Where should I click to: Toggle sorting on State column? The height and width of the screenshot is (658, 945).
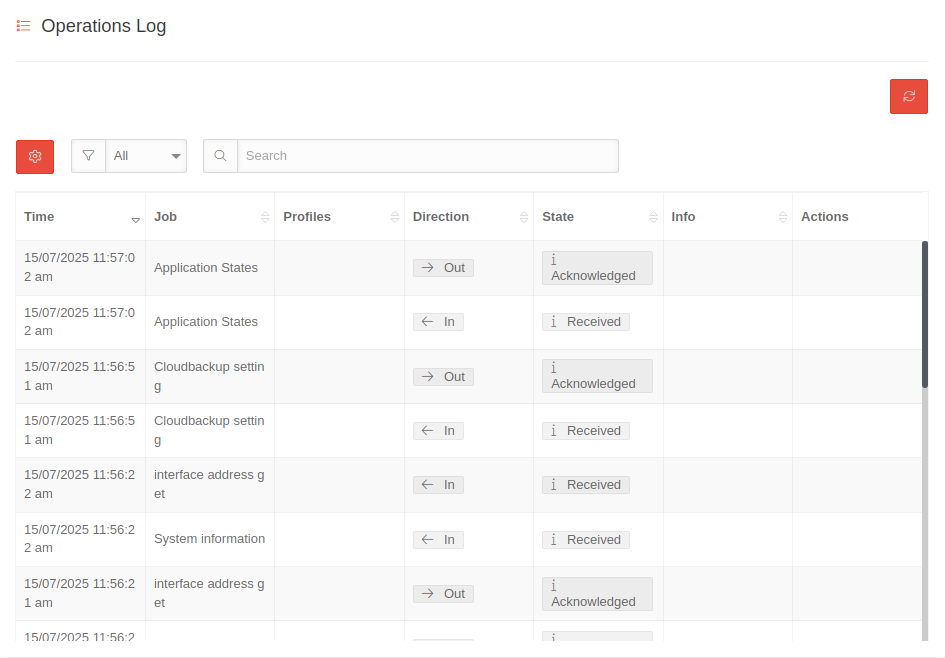pyautogui.click(x=653, y=217)
